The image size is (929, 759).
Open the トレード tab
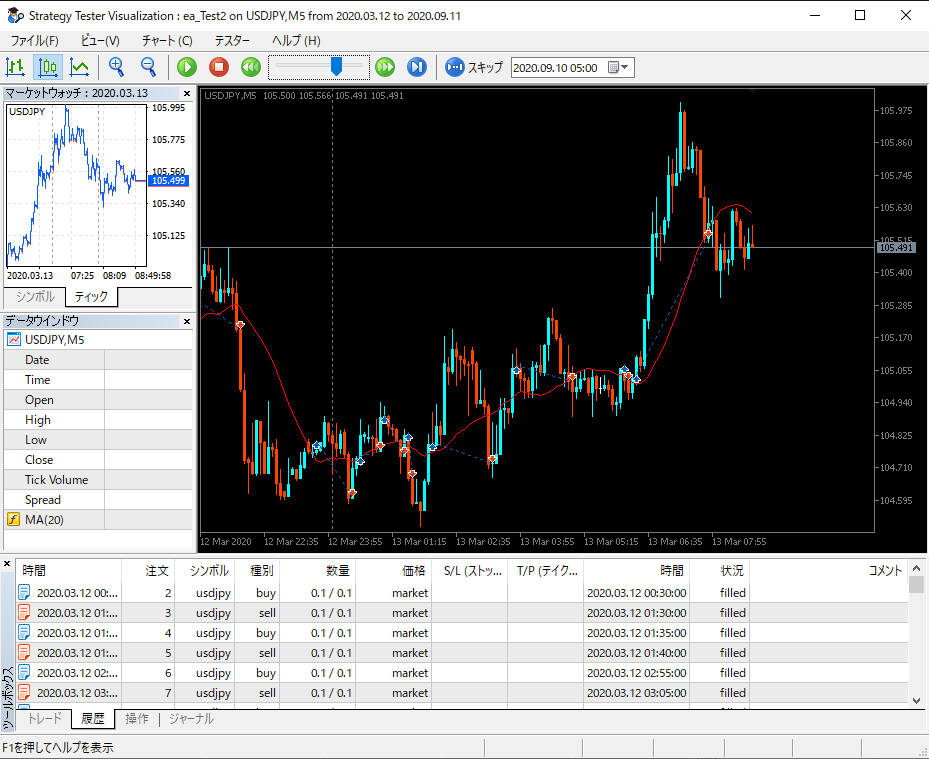pyautogui.click(x=44, y=718)
